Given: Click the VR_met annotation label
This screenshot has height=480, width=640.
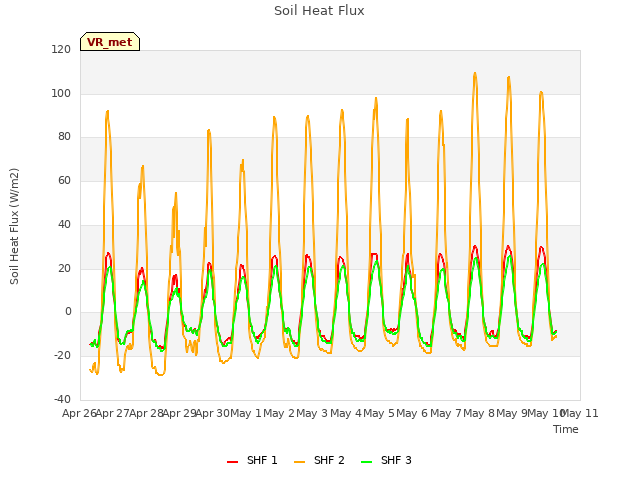Looking at the screenshot, I should pyautogui.click(x=110, y=42).
